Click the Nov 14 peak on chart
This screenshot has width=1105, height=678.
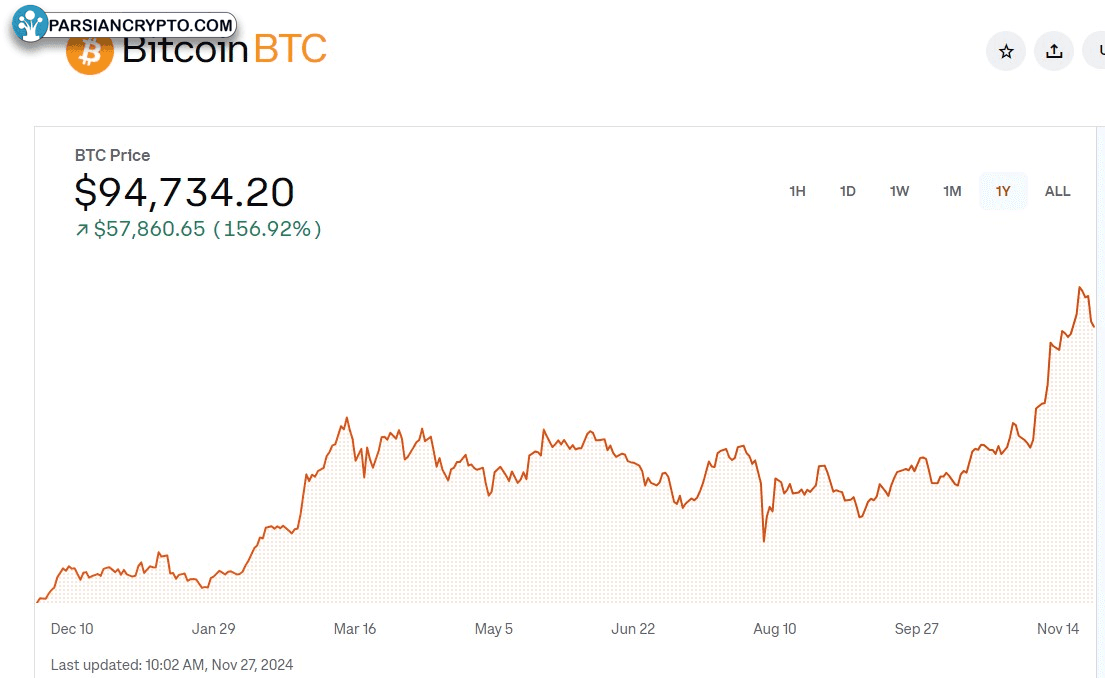pos(1080,288)
